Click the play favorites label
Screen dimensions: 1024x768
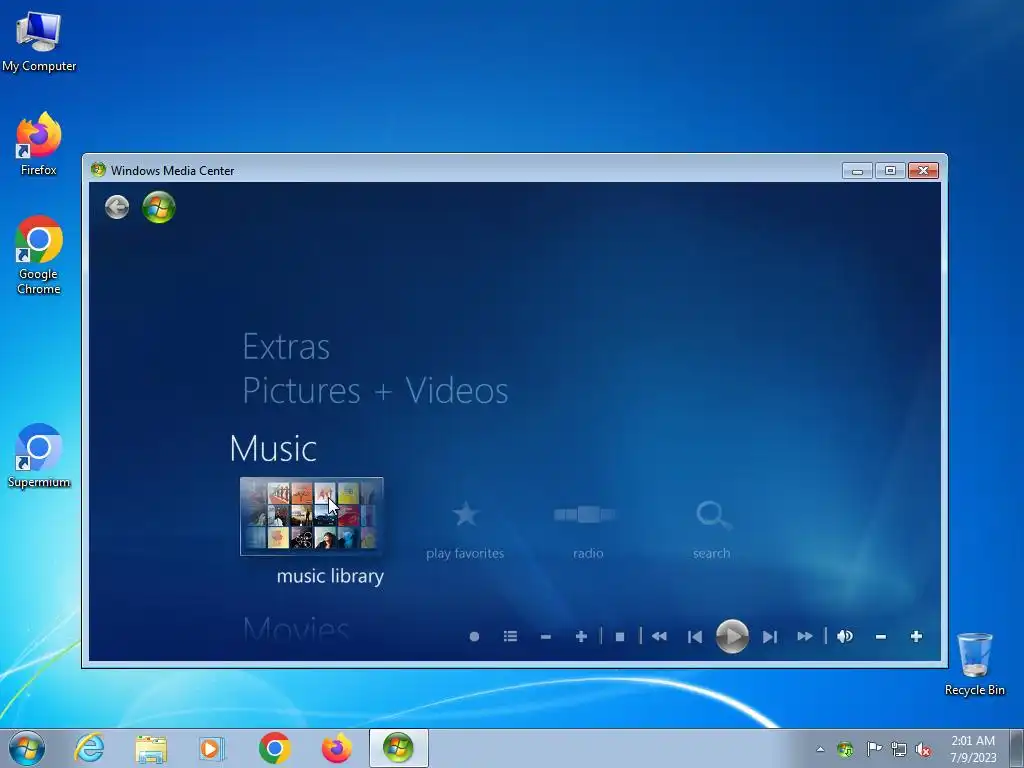pyautogui.click(x=465, y=554)
